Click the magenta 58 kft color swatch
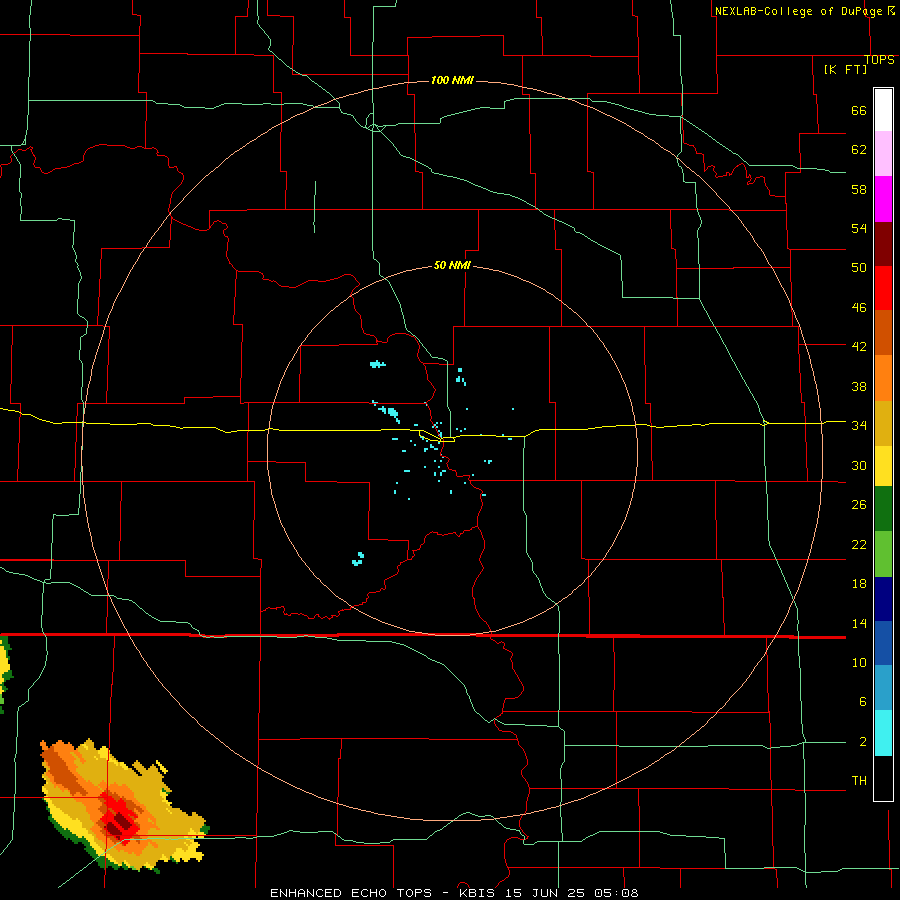Image resolution: width=900 pixels, height=900 pixels. click(x=883, y=199)
